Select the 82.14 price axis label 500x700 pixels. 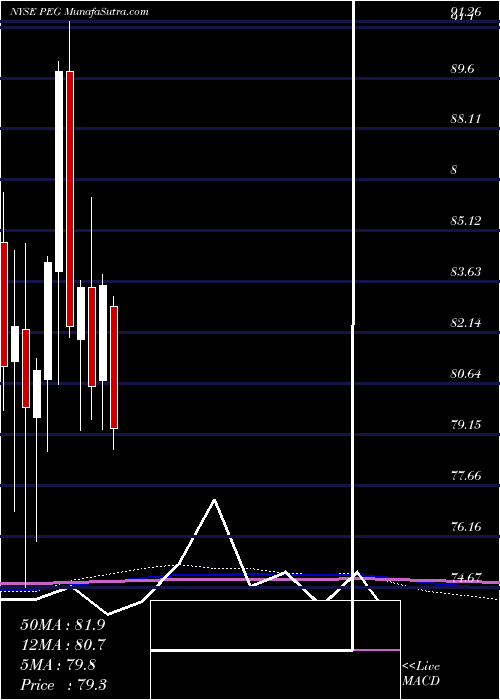coord(466,322)
